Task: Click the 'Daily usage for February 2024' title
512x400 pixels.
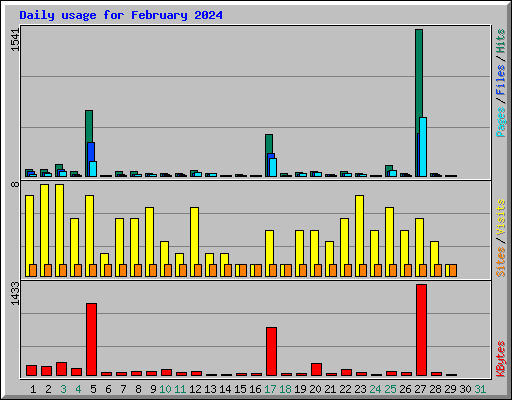Action: coord(121,15)
